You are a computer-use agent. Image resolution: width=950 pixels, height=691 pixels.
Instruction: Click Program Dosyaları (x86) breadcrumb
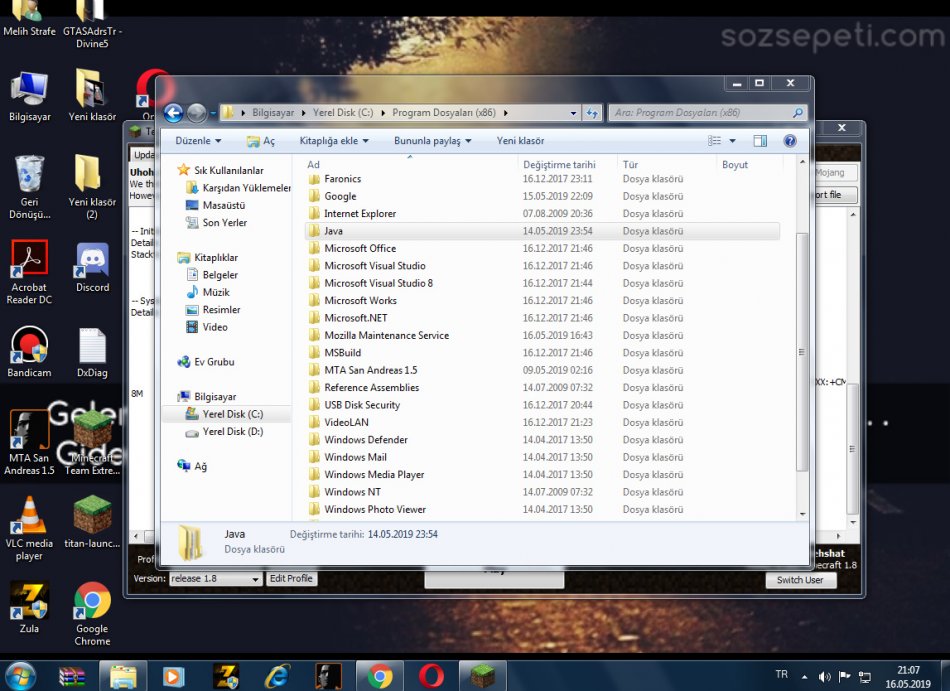point(444,113)
